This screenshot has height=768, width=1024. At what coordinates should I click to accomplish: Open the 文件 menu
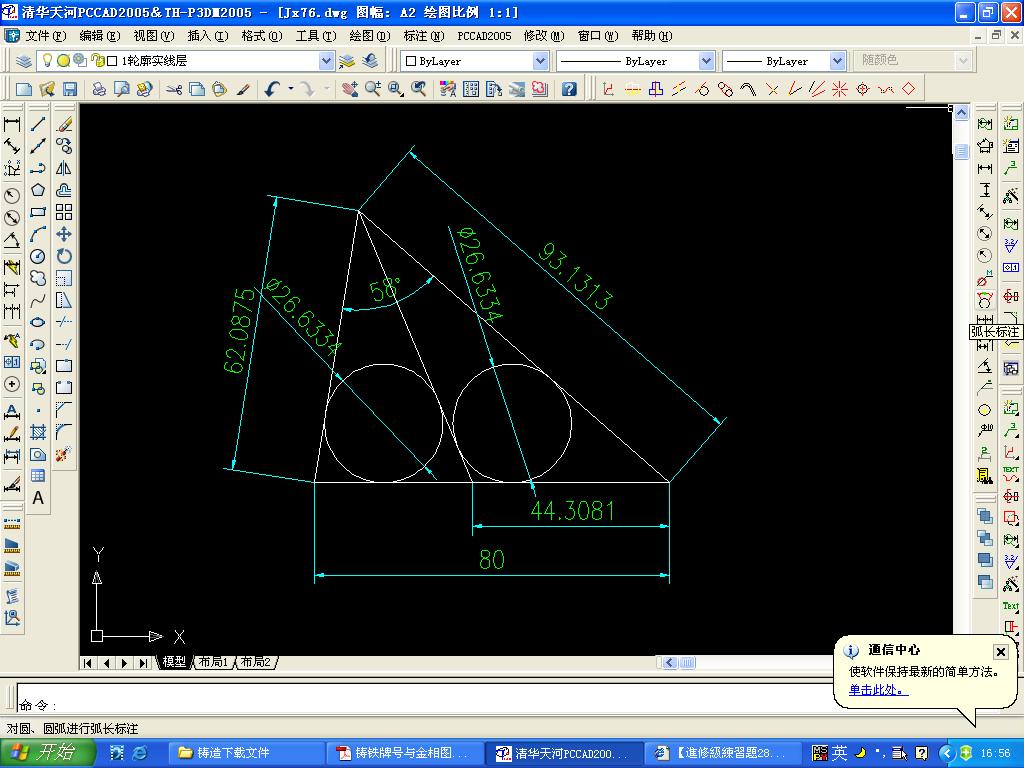click(45, 35)
